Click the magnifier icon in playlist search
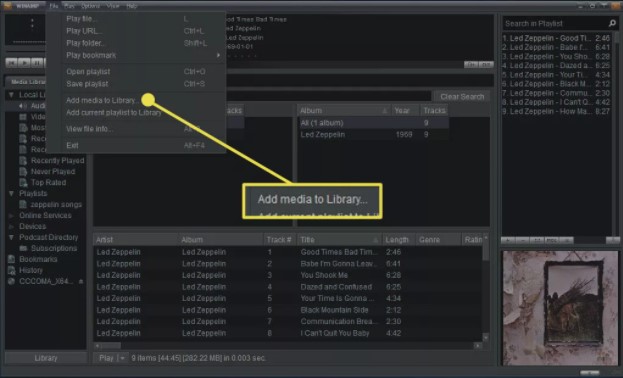623x378 pixels. click(x=612, y=23)
